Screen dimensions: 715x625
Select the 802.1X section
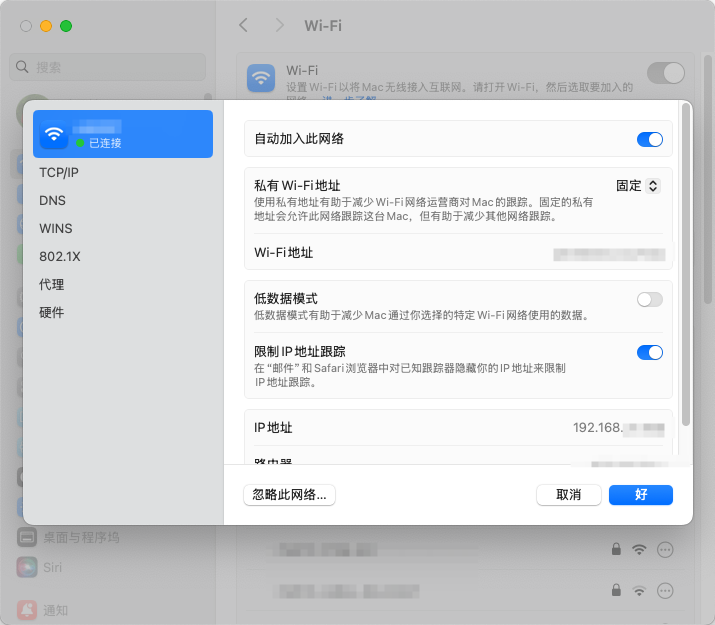[x=60, y=257]
